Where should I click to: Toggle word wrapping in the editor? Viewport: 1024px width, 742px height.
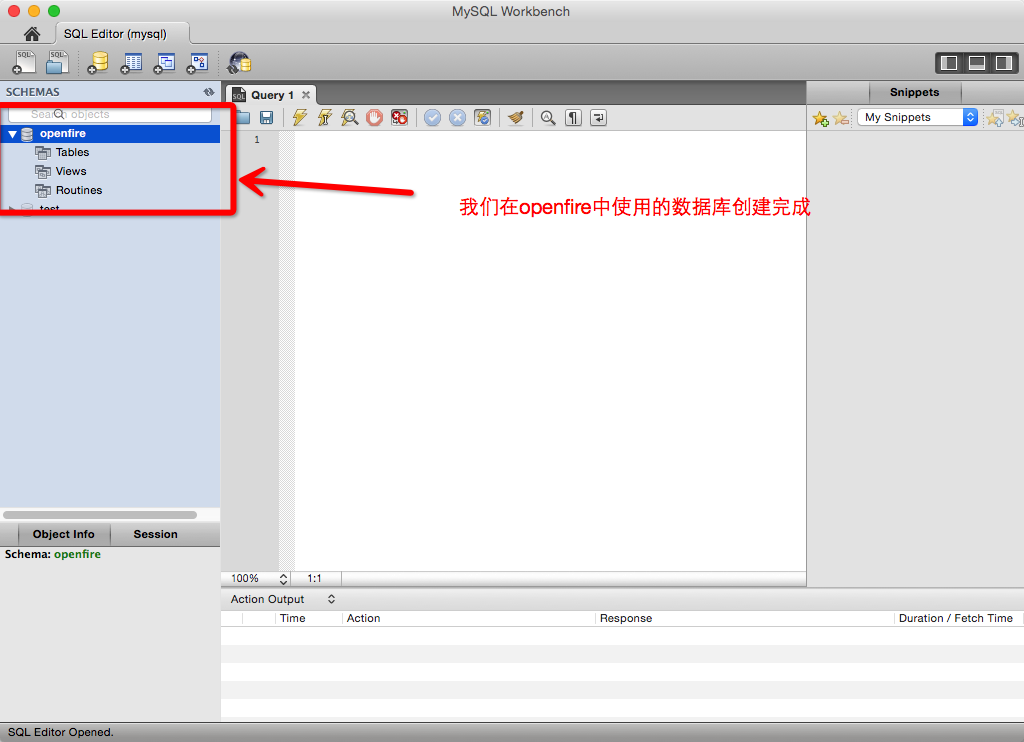pyautogui.click(x=598, y=118)
